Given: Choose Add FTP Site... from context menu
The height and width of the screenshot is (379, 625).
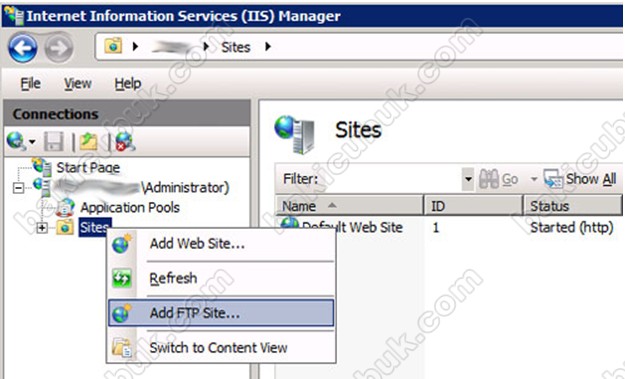Looking at the screenshot, I should [x=221, y=313].
